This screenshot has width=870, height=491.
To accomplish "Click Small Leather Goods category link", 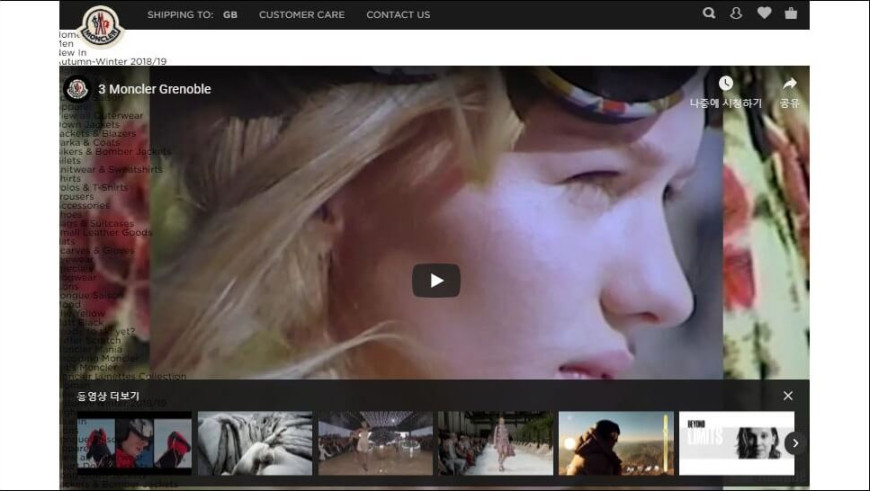I will point(105,232).
